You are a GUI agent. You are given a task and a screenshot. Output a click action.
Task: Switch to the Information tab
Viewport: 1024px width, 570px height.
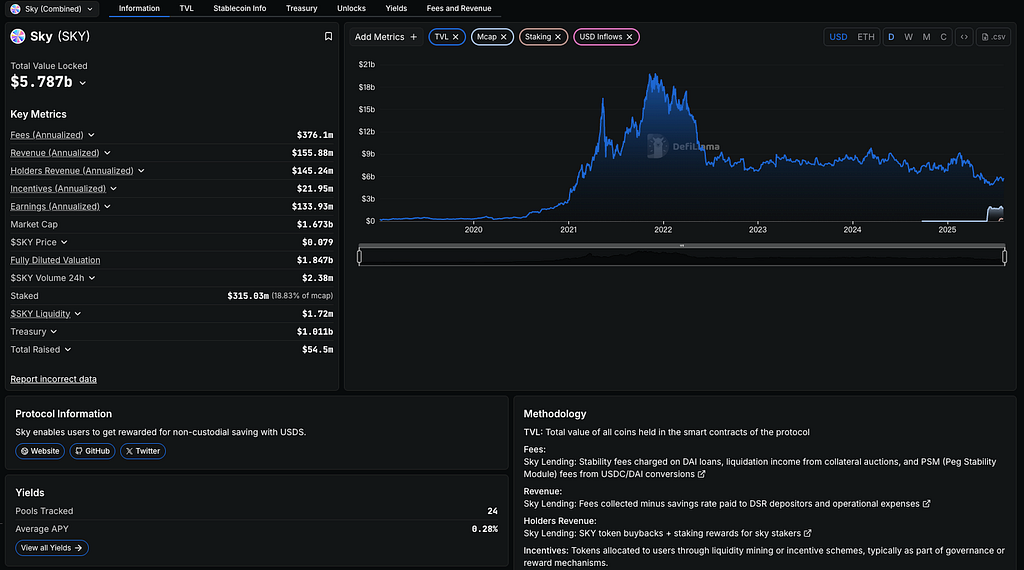click(139, 8)
